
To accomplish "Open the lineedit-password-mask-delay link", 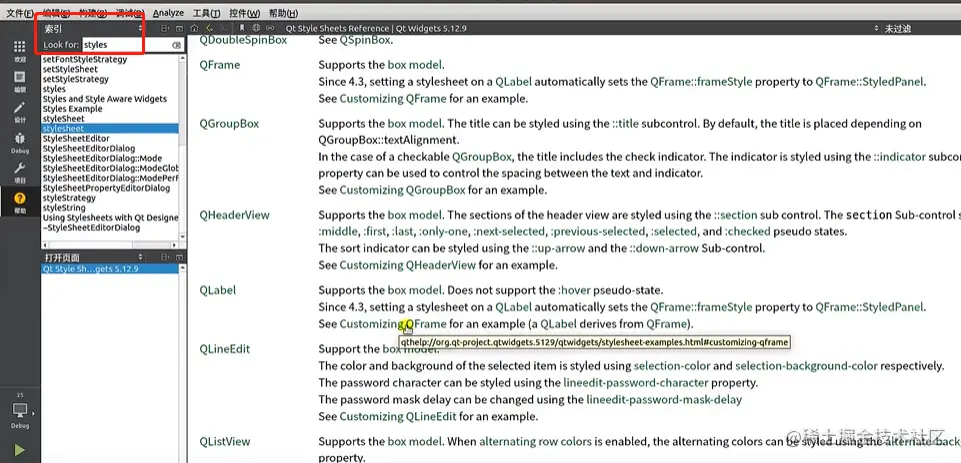I will 664,399.
